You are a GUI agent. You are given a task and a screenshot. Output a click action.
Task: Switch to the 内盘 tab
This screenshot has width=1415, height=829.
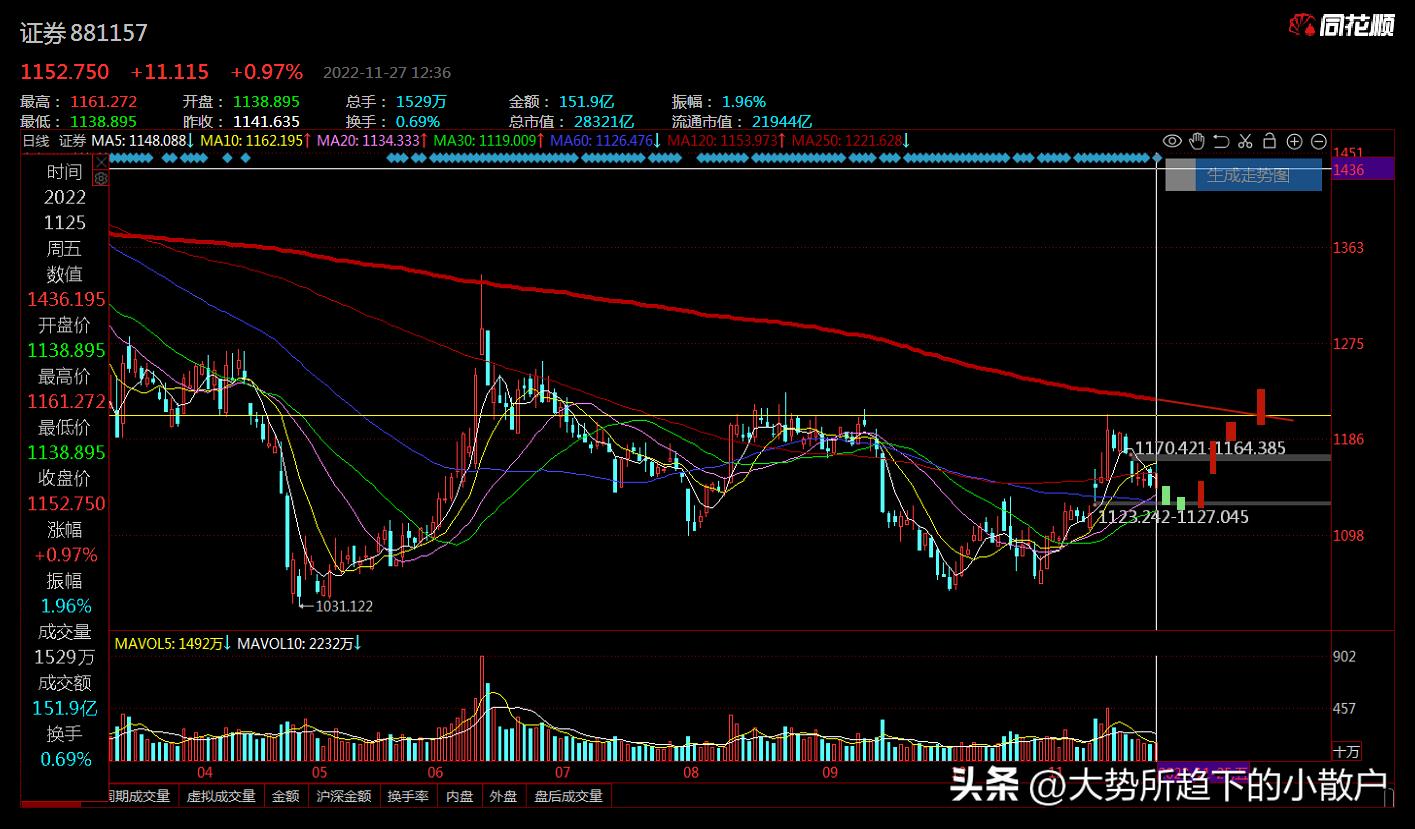(x=460, y=796)
